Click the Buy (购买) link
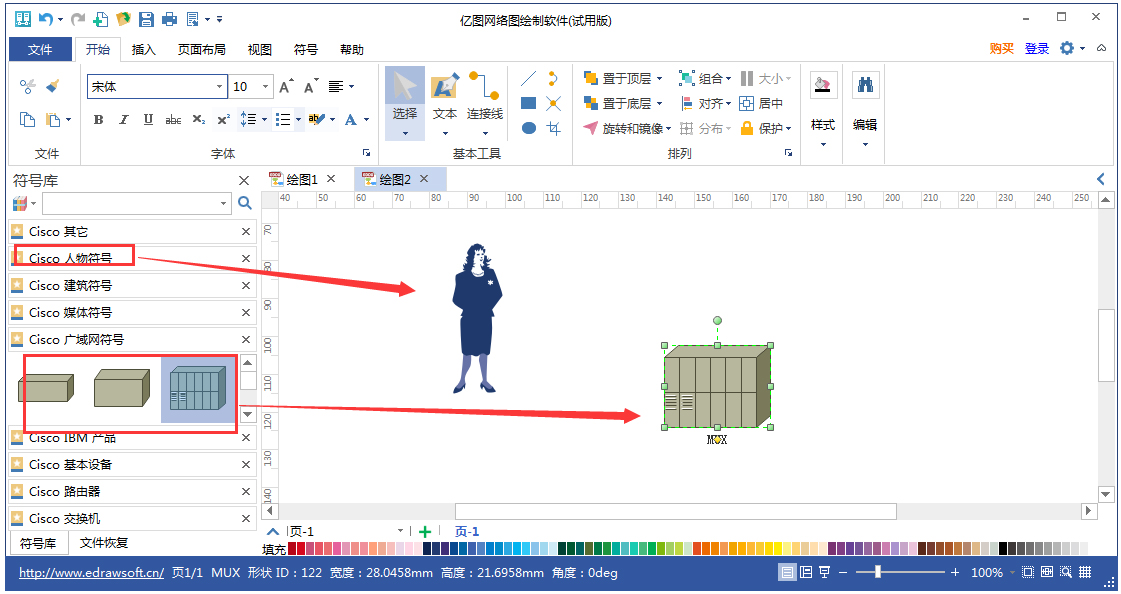The width and height of the screenshot is (1121, 594). click(x=1002, y=49)
